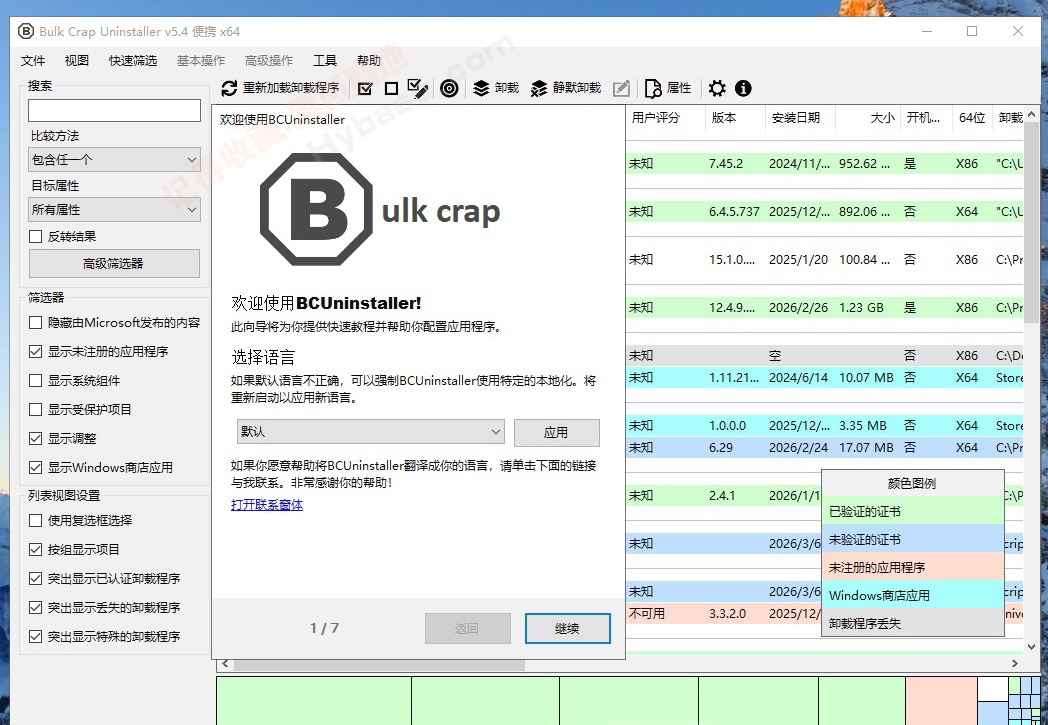Activate the target-a-window tool

(x=449, y=88)
